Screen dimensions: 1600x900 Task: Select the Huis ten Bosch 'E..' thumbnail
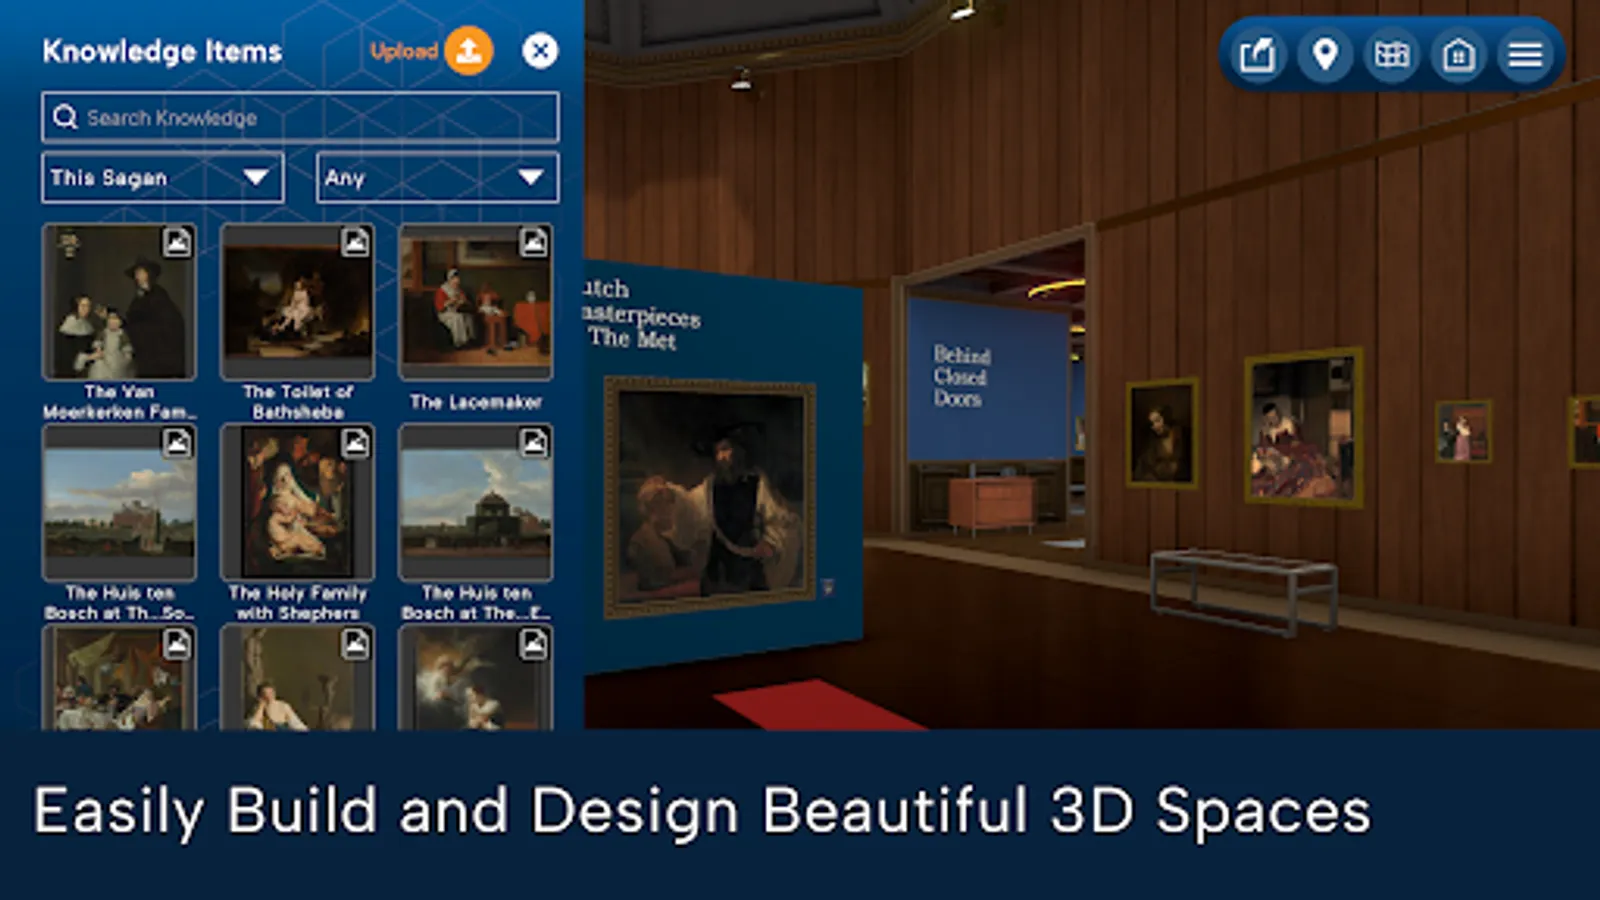[476, 502]
